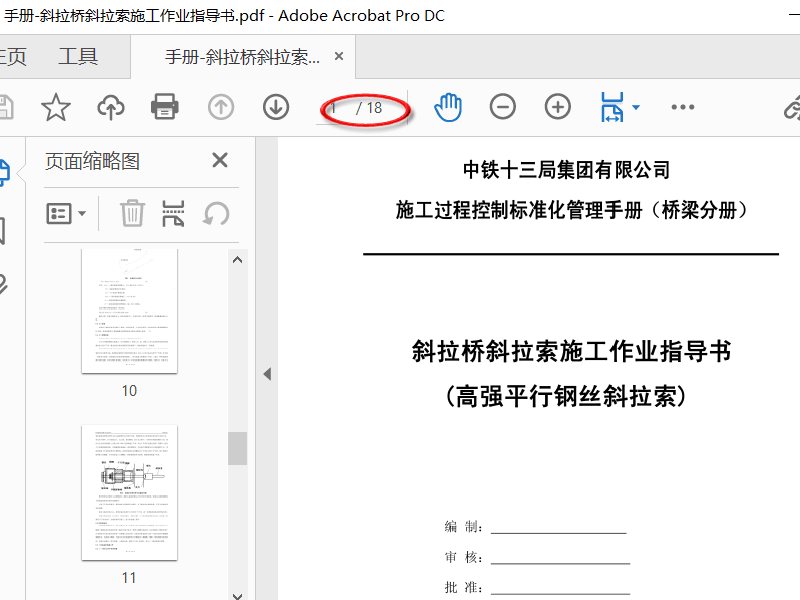Open more tools ellipsis menu
The image size is (800, 600).
(x=683, y=107)
